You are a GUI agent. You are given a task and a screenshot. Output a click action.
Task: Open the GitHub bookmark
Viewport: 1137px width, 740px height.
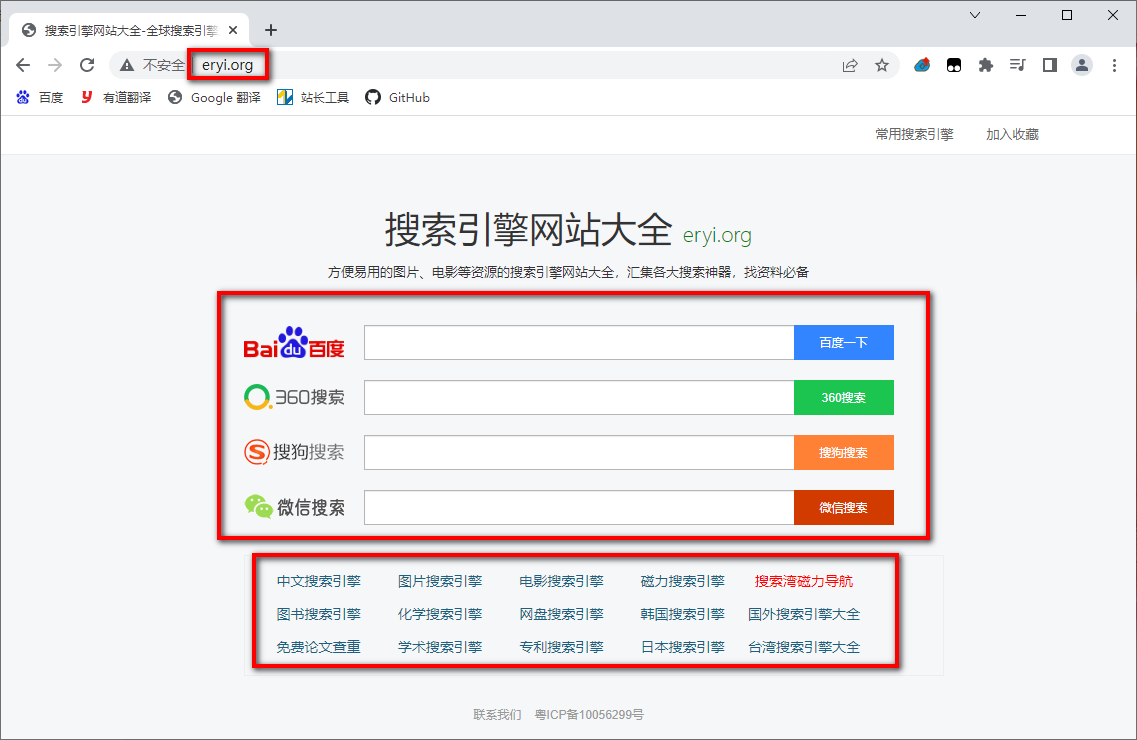[x=397, y=98]
